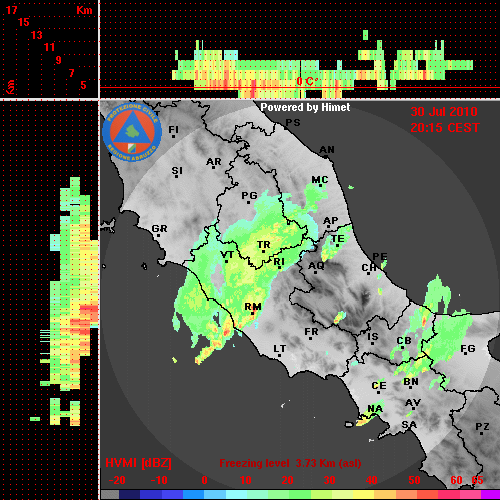
Task: Click the 'Powered by Himet' label
Action: click(305, 107)
